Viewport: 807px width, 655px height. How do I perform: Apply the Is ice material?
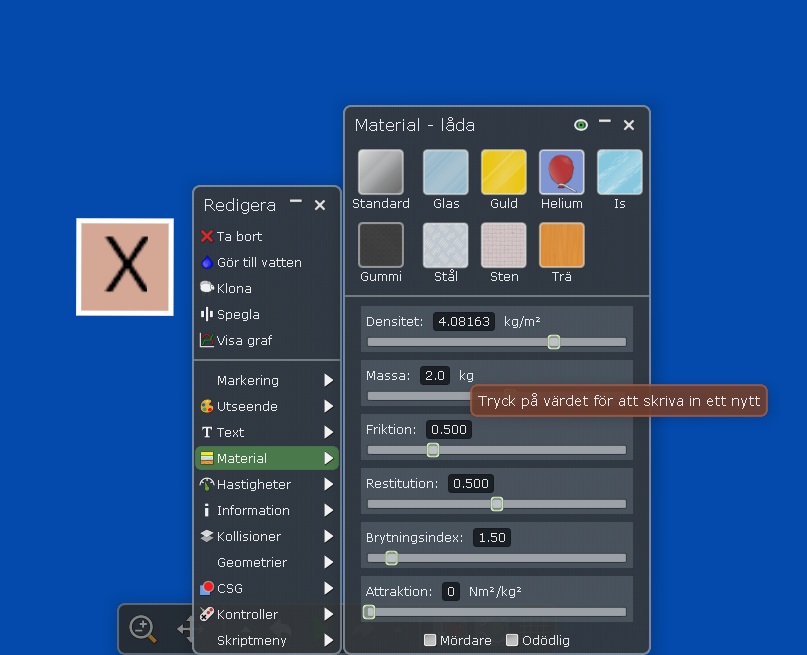click(x=619, y=172)
